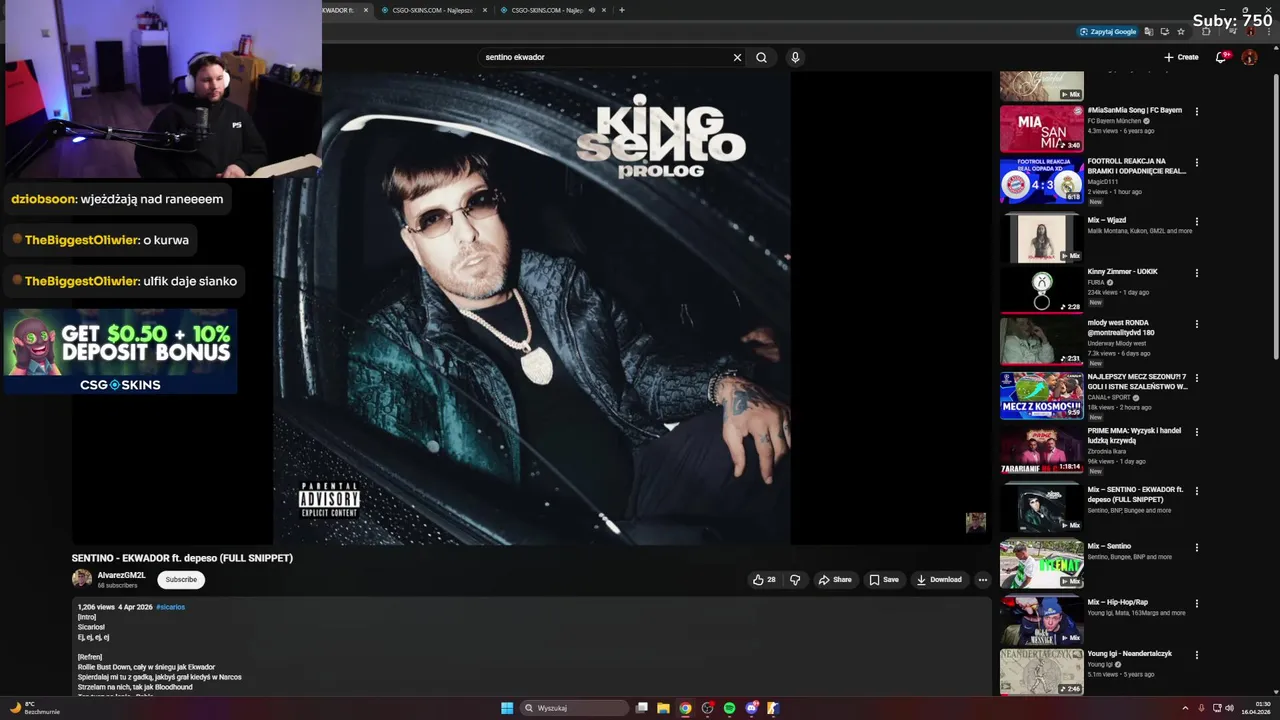Open options for Young Igi - Neandertalczyk
Image resolution: width=1280 pixels, height=720 pixels.
click(1196, 655)
